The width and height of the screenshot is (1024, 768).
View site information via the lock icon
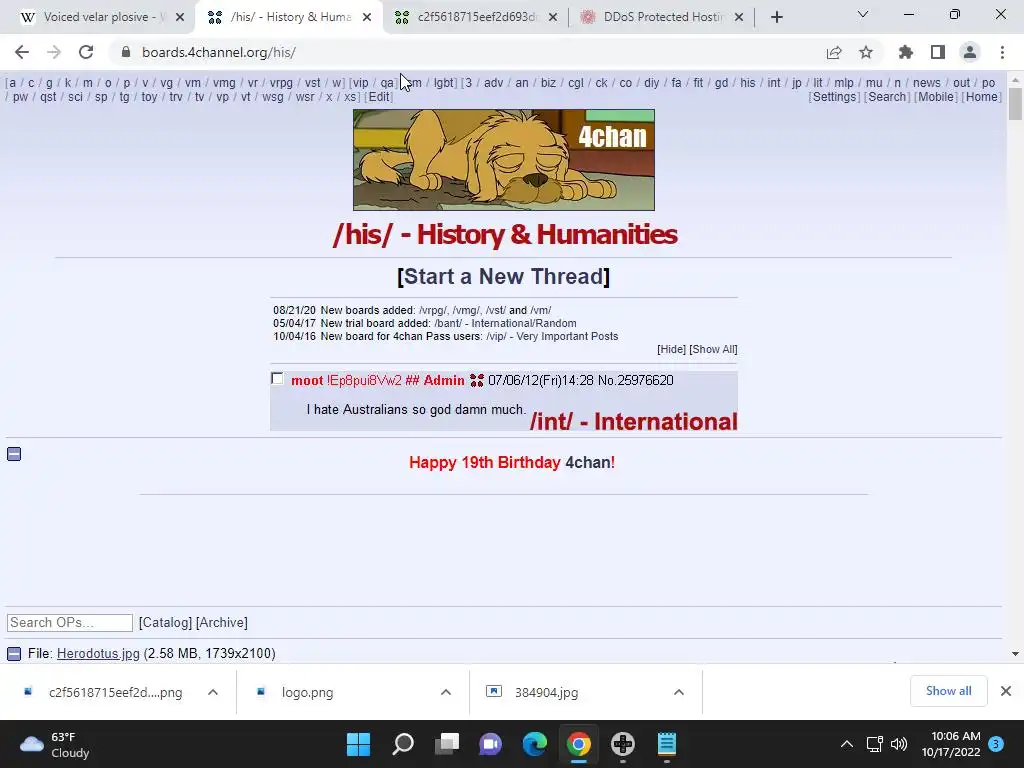tap(126, 52)
